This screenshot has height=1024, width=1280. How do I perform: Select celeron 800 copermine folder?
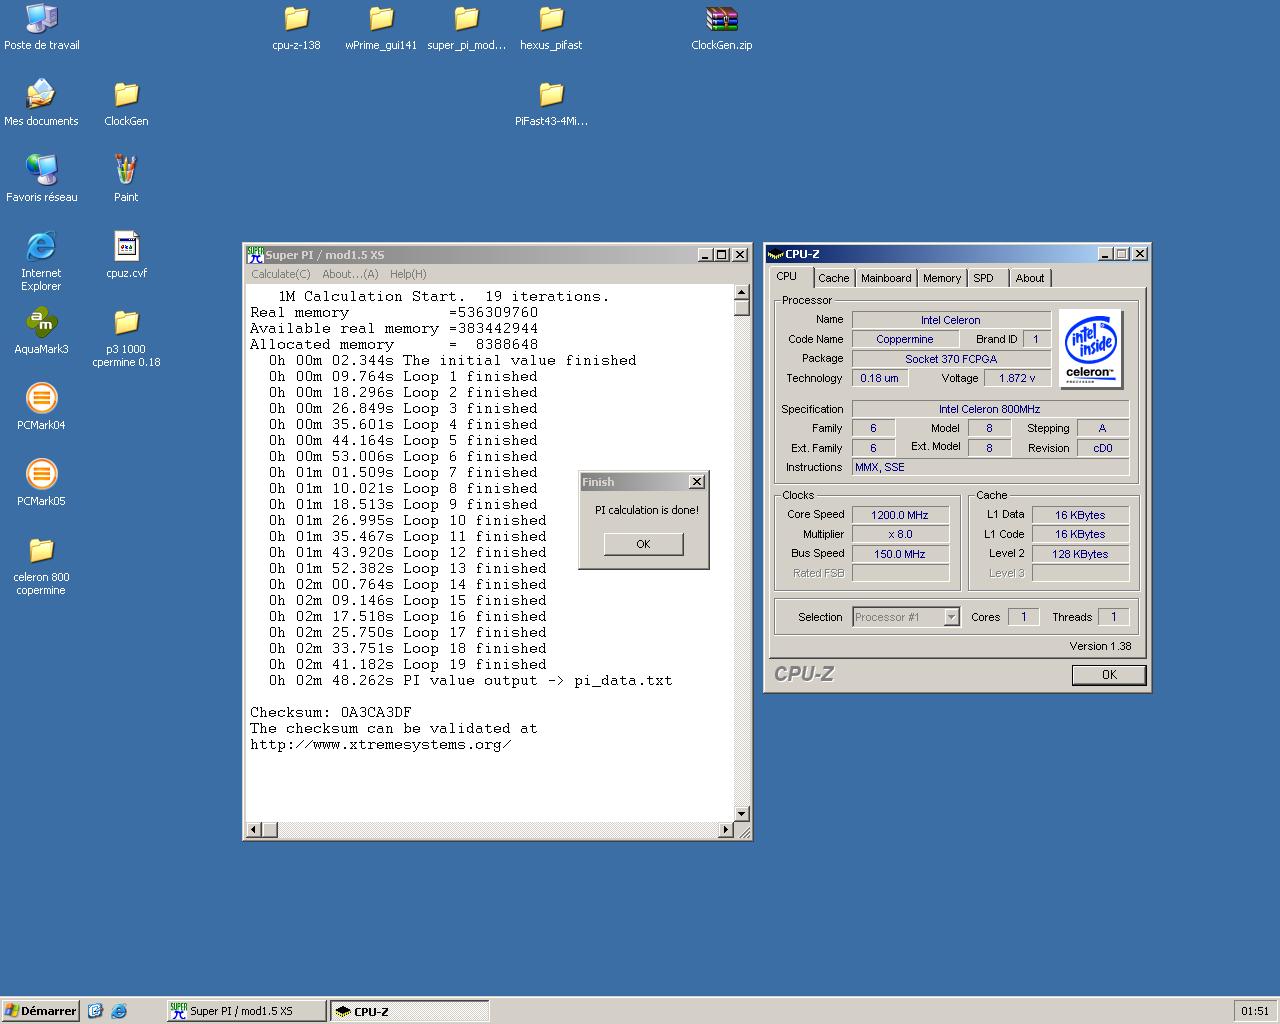pos(41,565)
